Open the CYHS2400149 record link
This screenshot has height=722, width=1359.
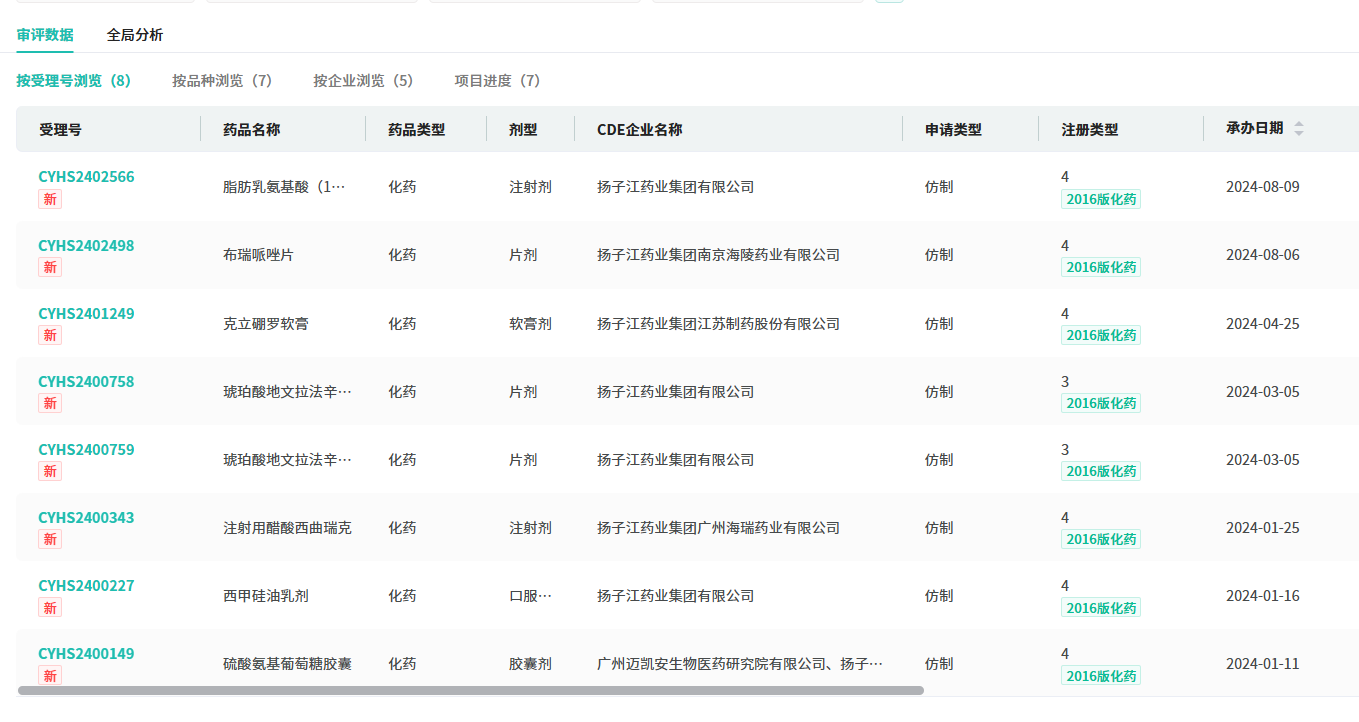tap(86, 653)
